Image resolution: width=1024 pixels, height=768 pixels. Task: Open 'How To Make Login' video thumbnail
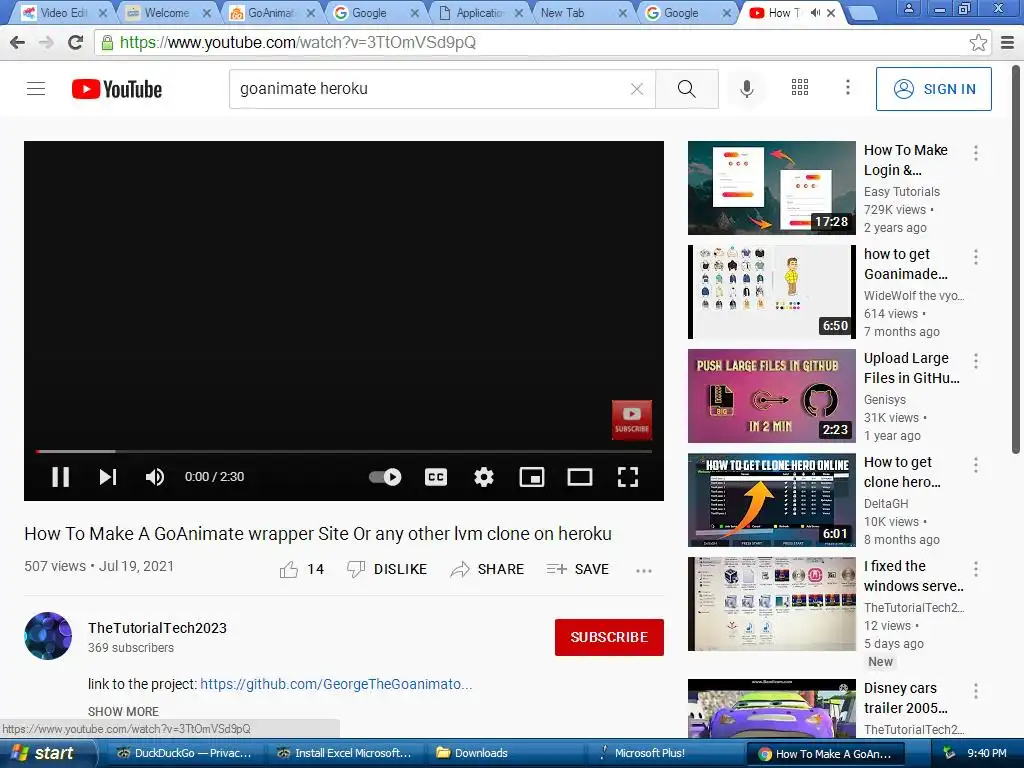tap(771, 187)
